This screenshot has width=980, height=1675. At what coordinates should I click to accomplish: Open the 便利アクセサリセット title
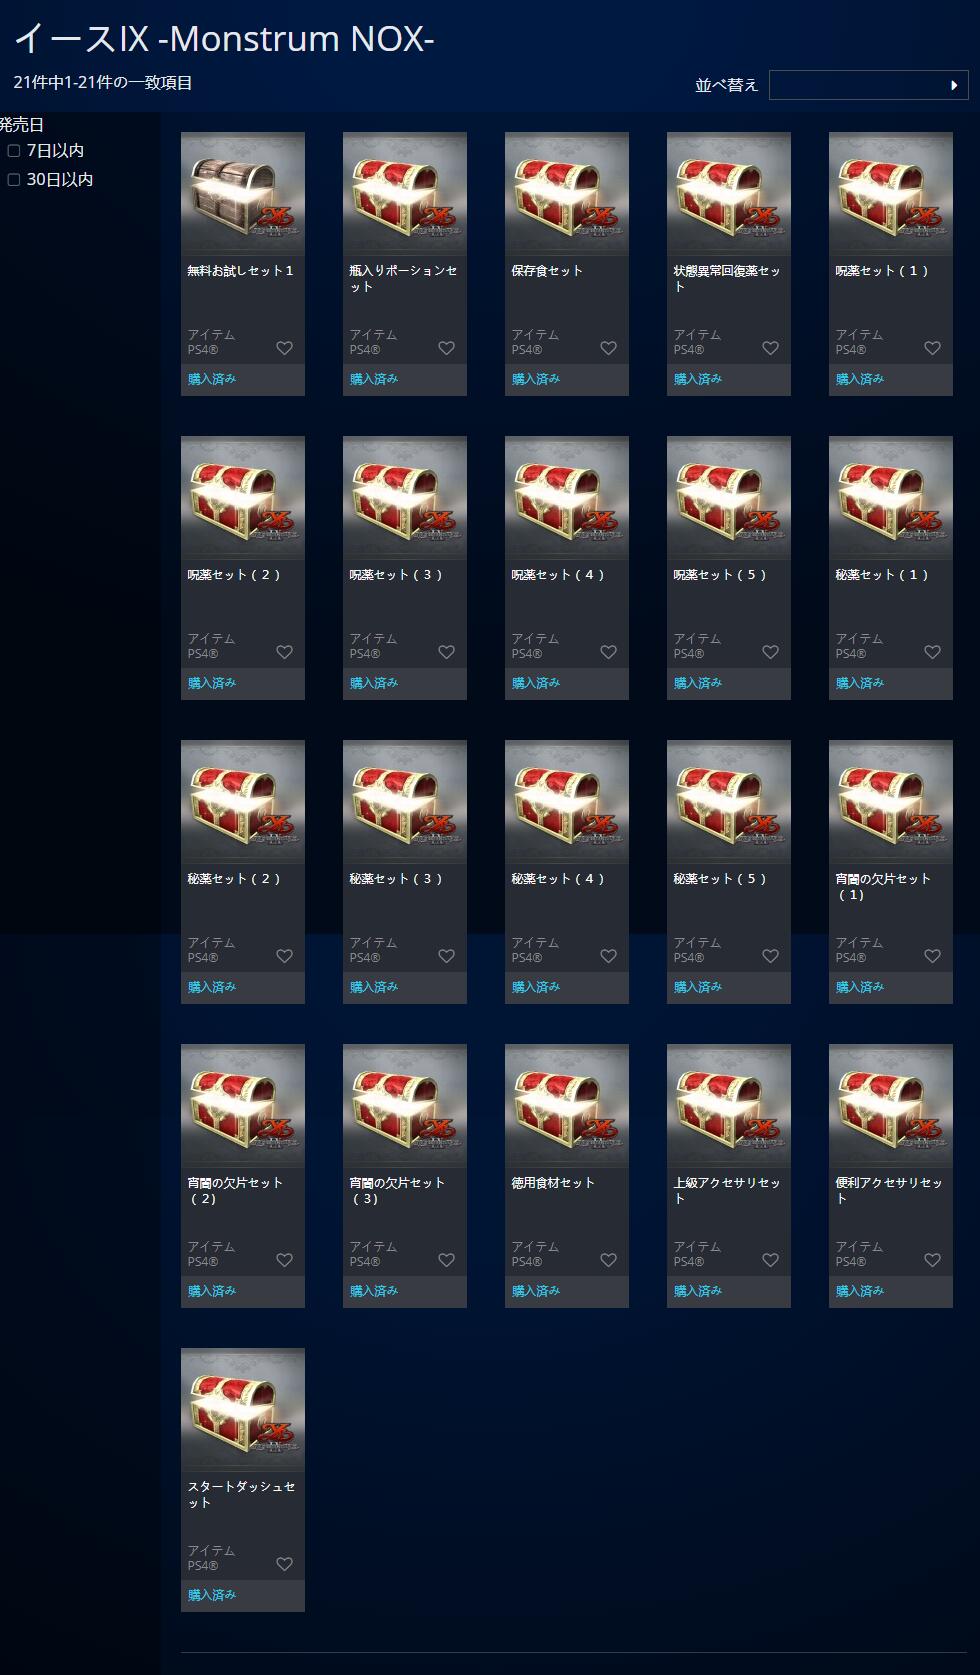pos(889,1190)
